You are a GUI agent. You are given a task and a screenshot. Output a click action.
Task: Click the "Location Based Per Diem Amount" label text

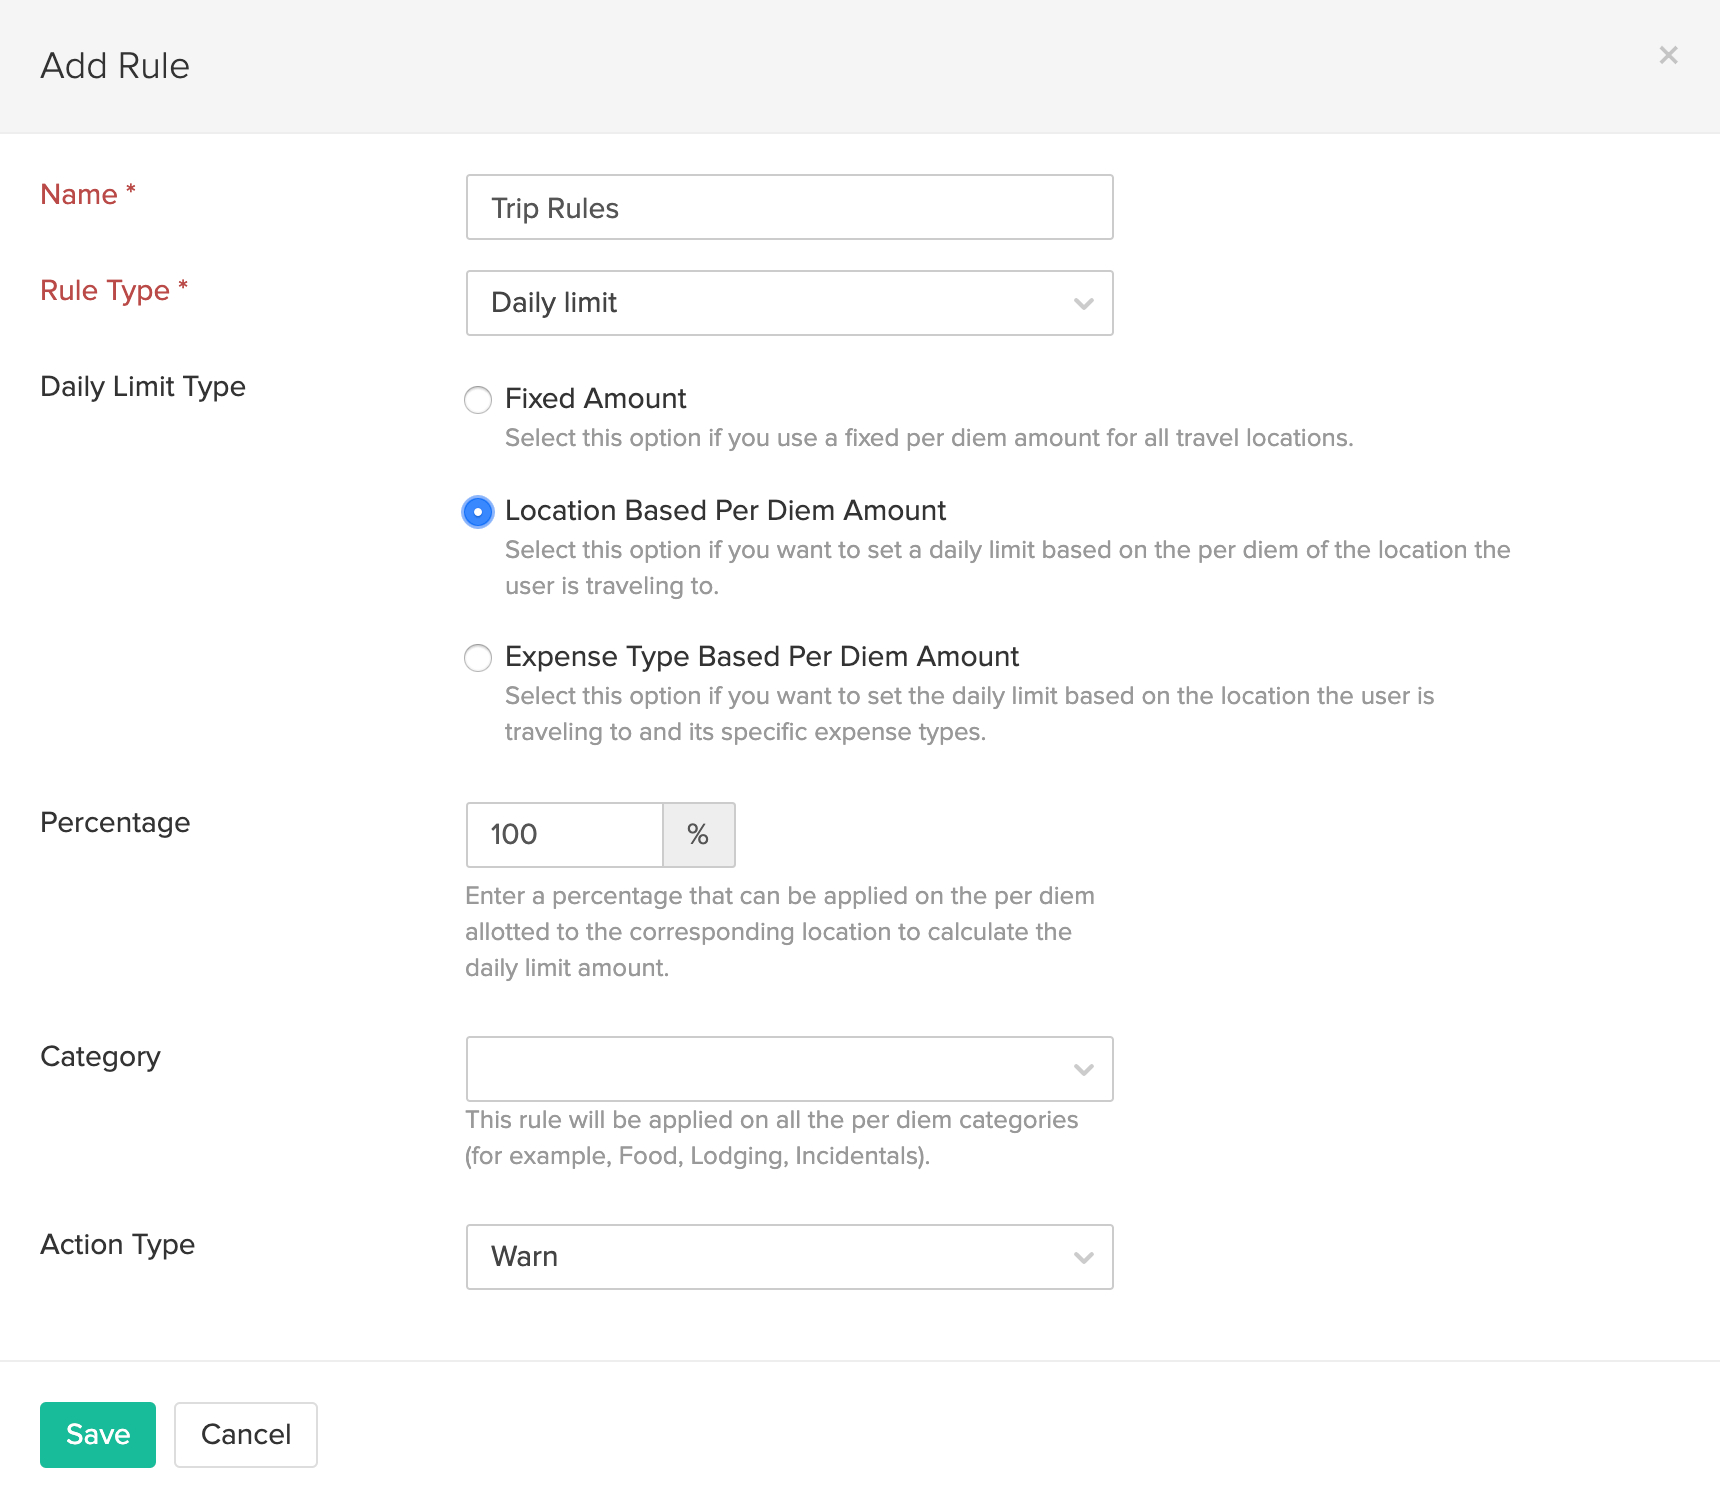pos(725,511)
